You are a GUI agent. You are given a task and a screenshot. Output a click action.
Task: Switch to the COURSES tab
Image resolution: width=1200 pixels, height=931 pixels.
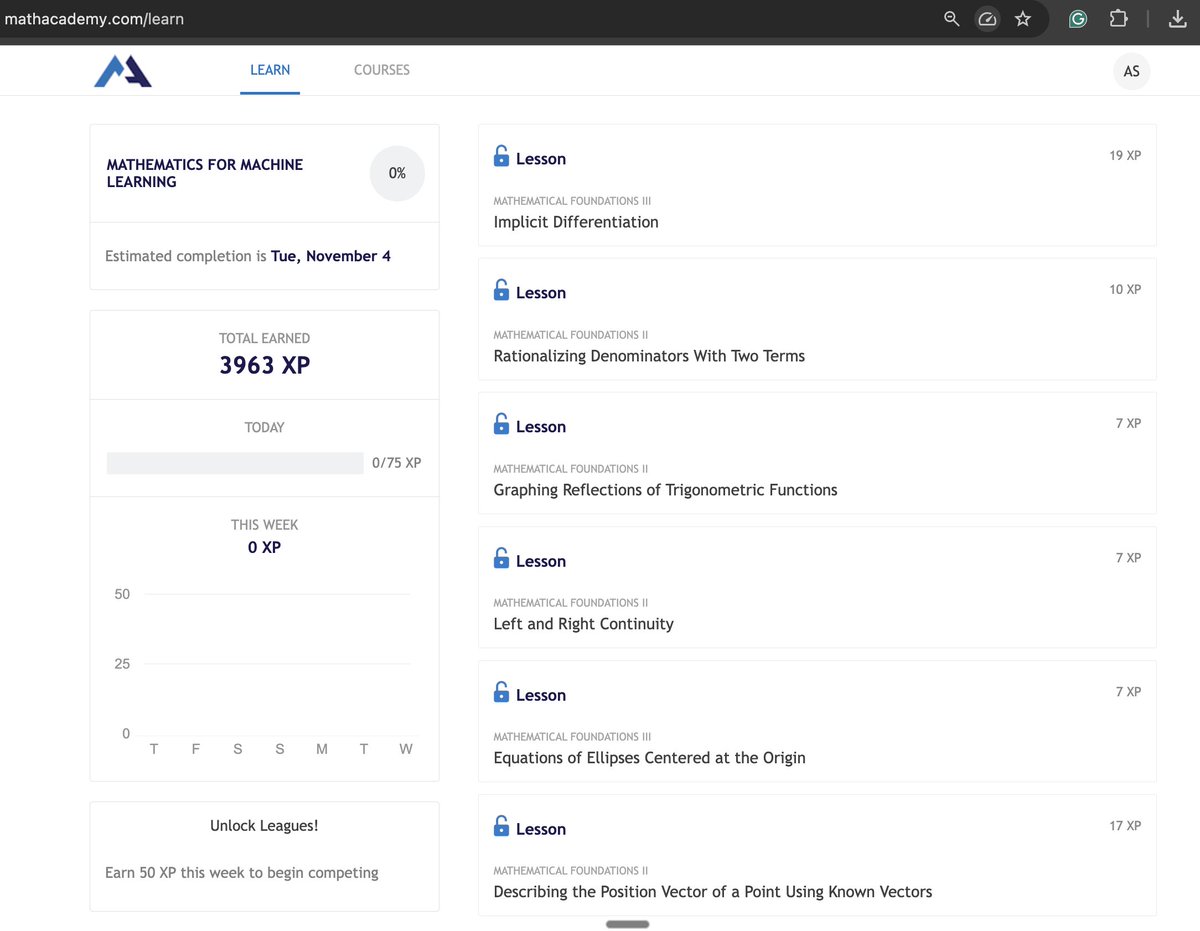click(382, 70)
